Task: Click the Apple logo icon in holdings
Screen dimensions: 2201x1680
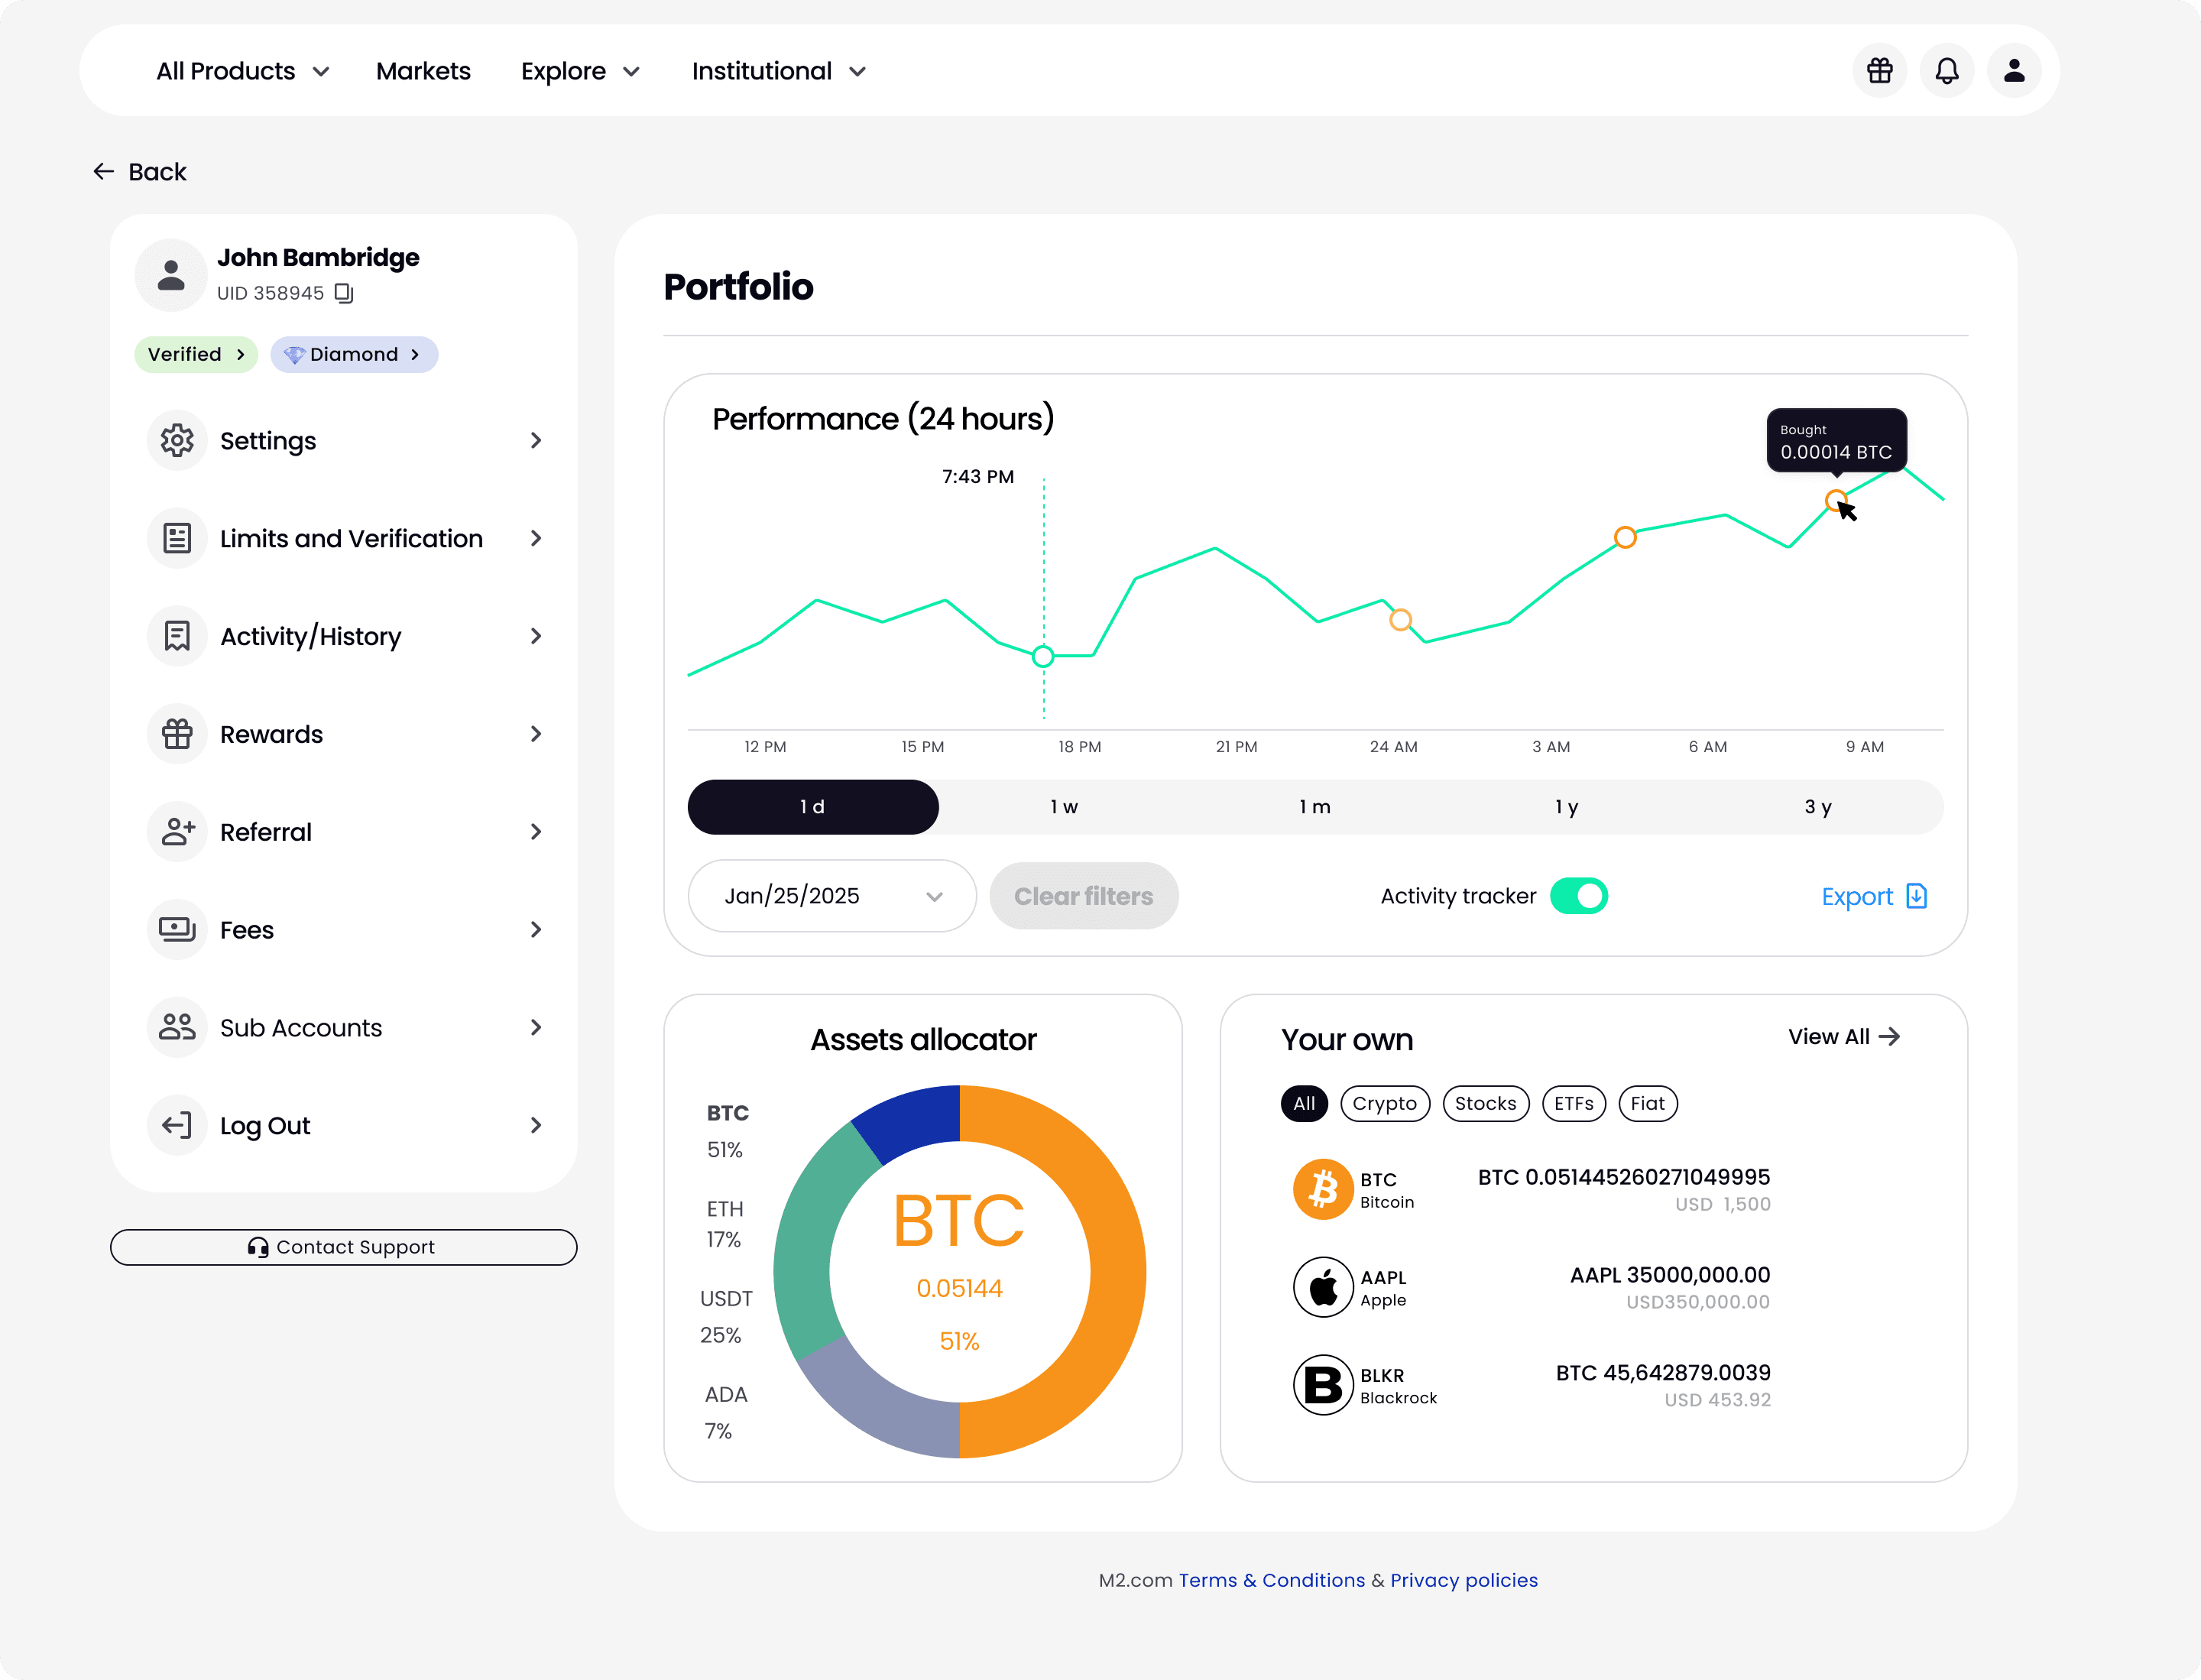Action: point(1322,1287)
